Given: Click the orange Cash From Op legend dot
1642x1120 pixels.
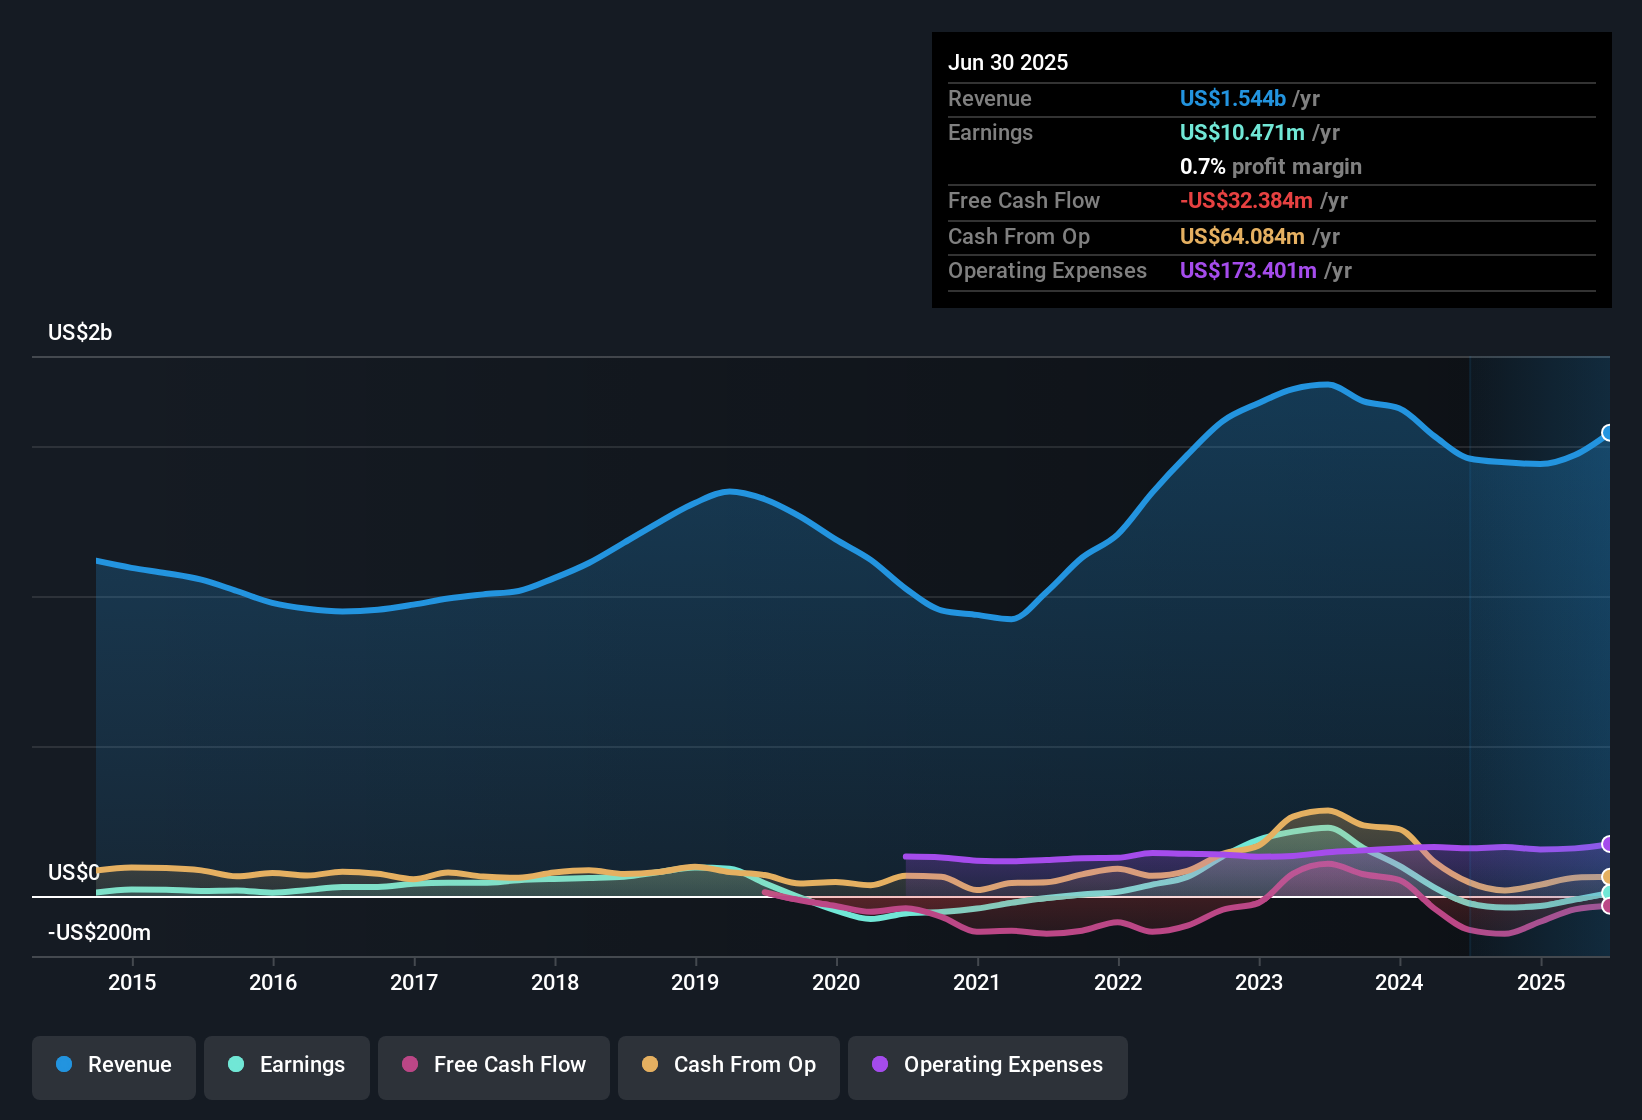Looking at the screenshot, I should coord(650,1064).
